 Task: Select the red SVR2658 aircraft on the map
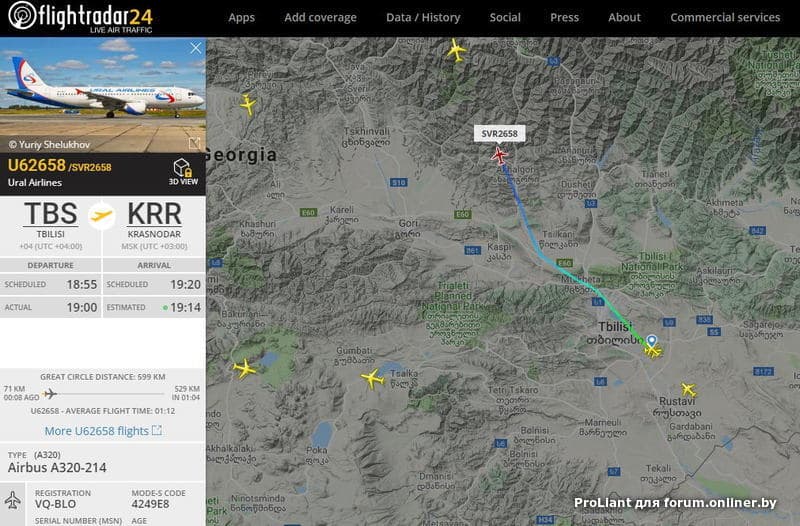pyautogui.click(x=499, y=155)
